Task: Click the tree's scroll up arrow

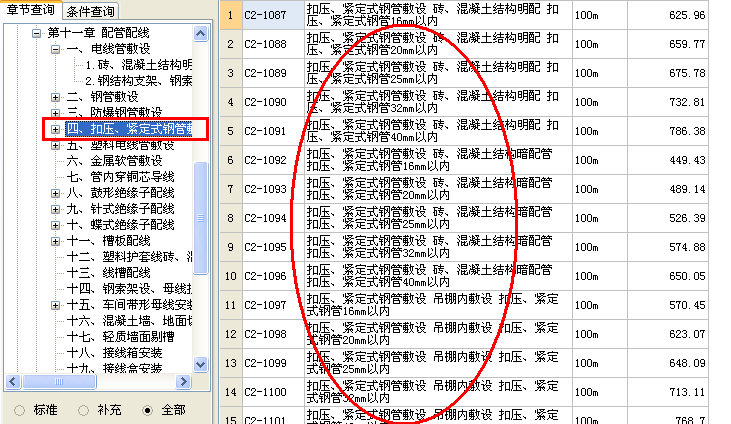Action: (x=200, y=34)
